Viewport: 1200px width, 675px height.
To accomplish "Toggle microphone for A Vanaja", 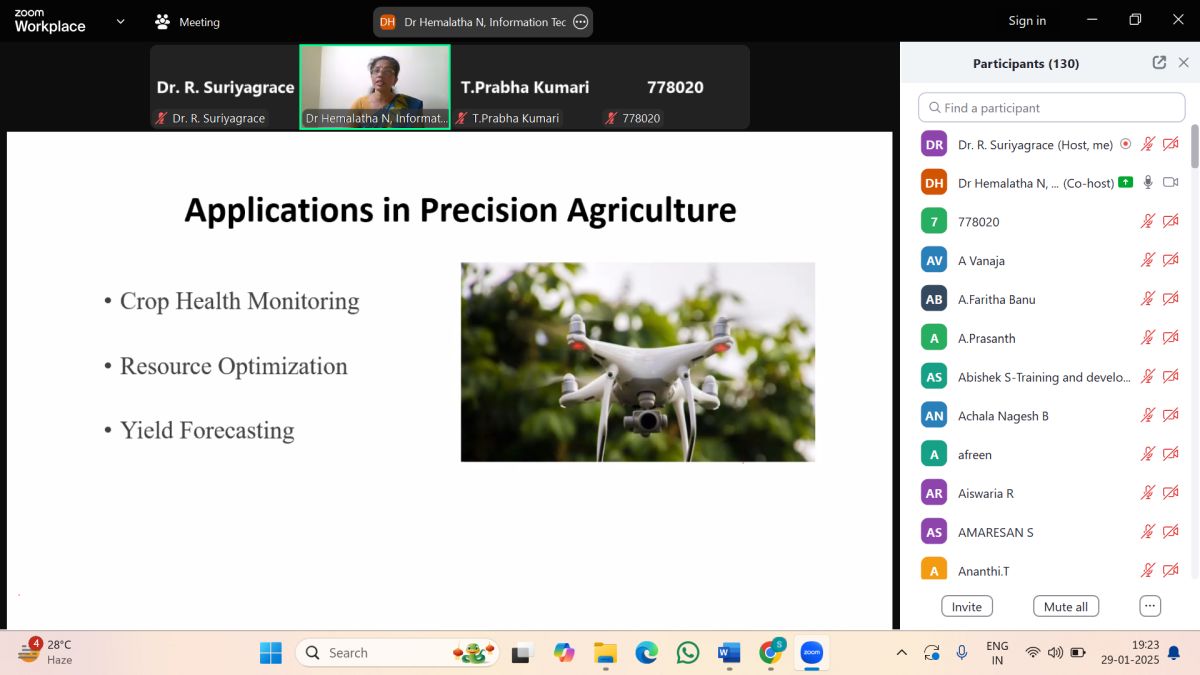I will [x=1148, y=260].
